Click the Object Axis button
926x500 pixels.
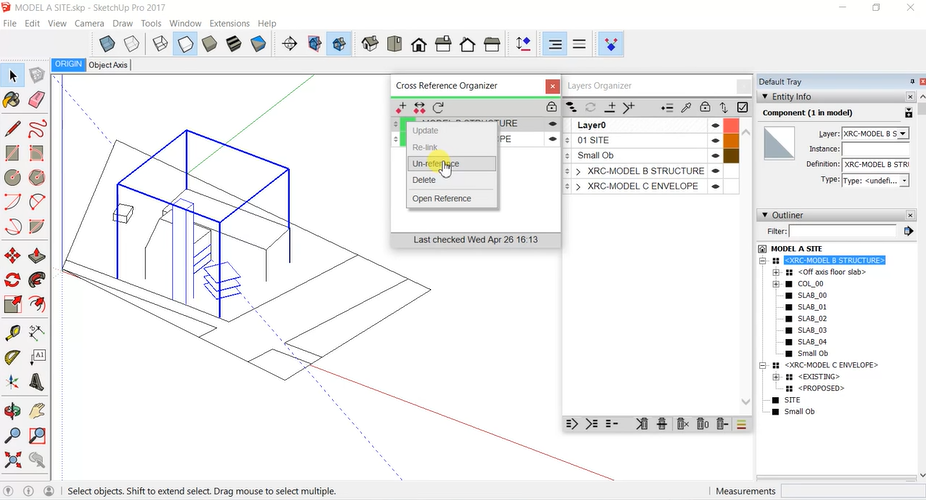(x=108, y=65)
